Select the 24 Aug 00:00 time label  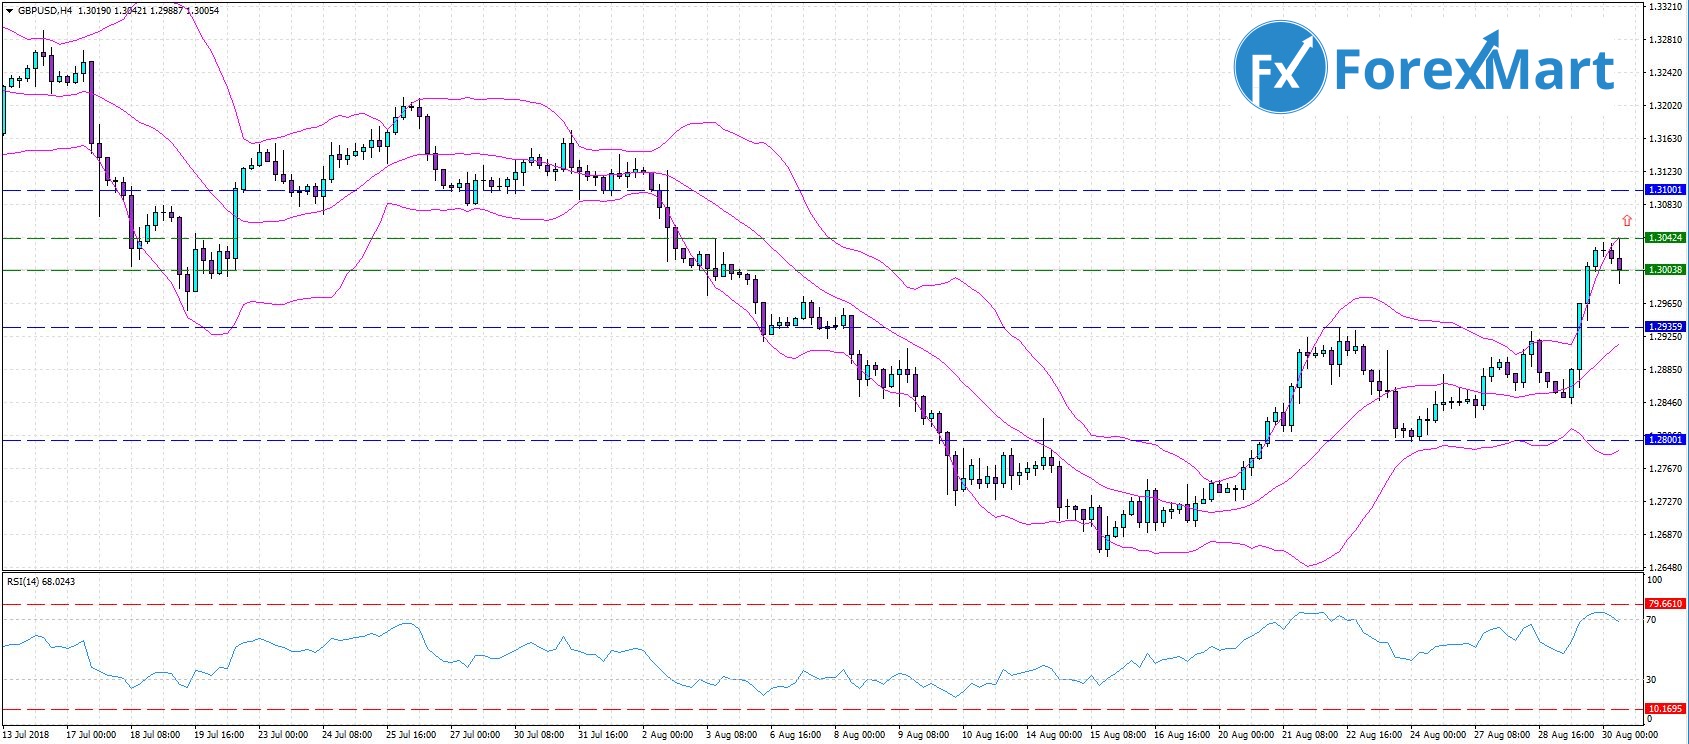[1437, 735]
